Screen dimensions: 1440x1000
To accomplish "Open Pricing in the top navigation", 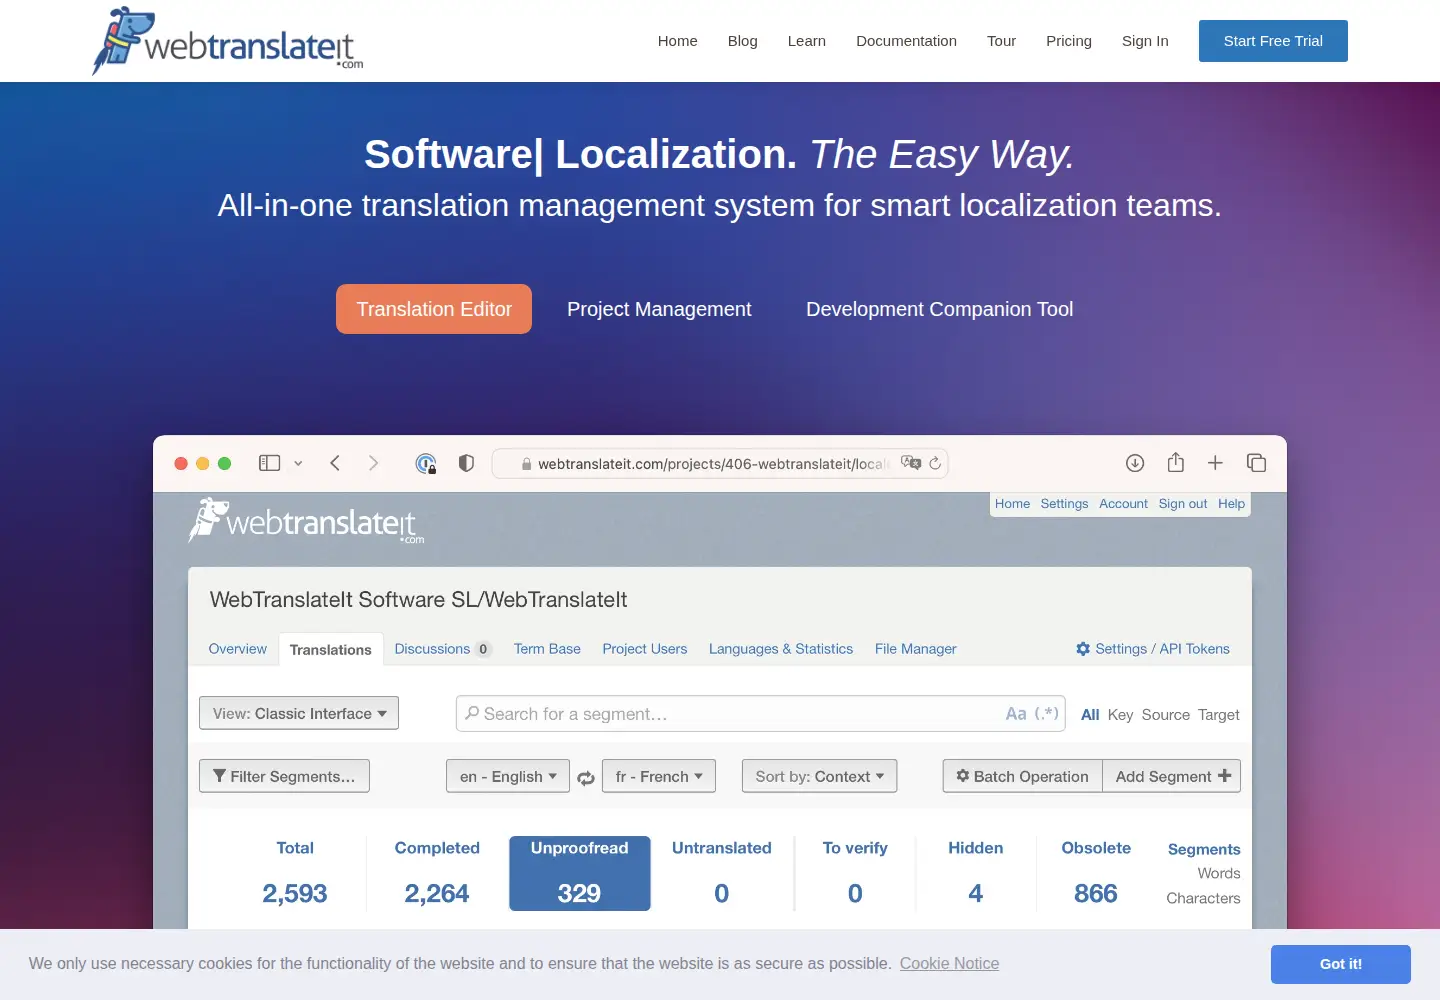I will pyautogui.click(x=1069, y=41).
